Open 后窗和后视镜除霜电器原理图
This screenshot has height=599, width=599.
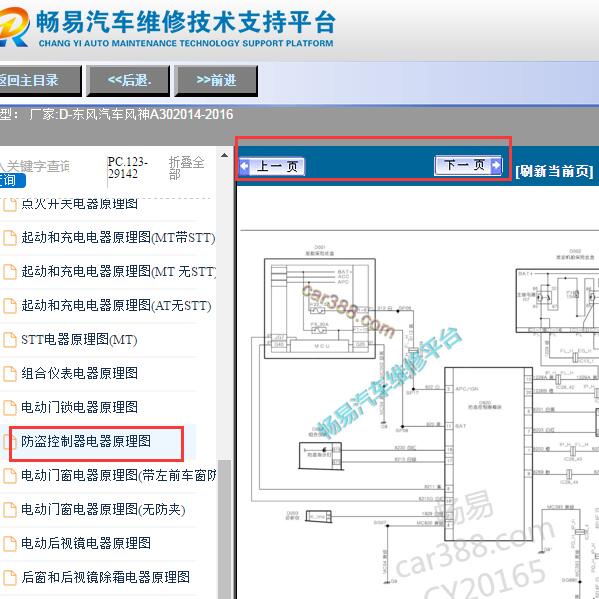105,577
